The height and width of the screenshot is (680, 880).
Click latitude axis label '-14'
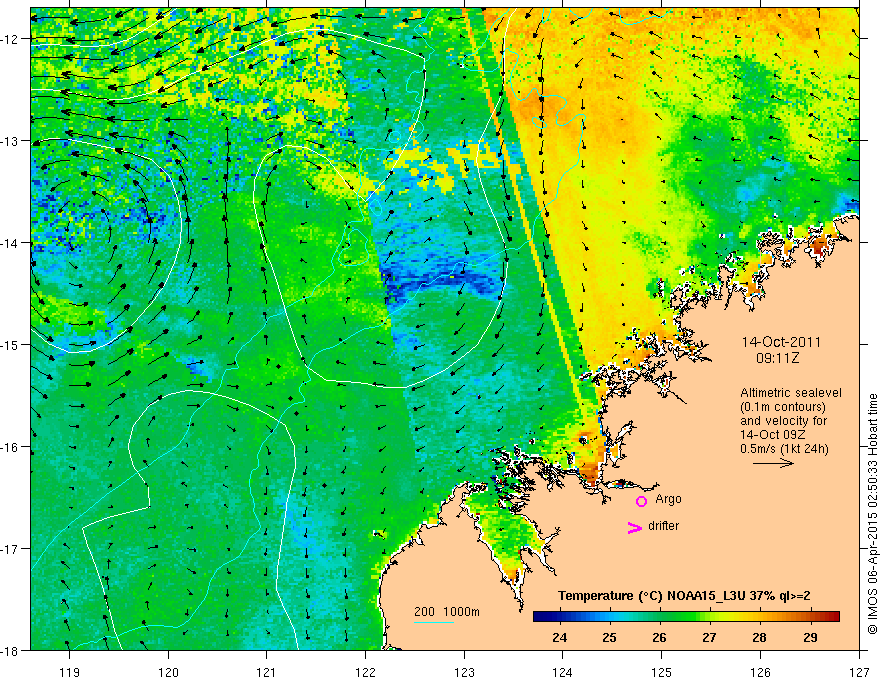[x=11, y=243]
